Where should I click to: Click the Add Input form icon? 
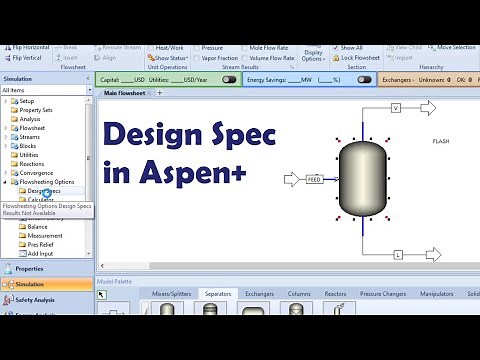tap(22, 254)
